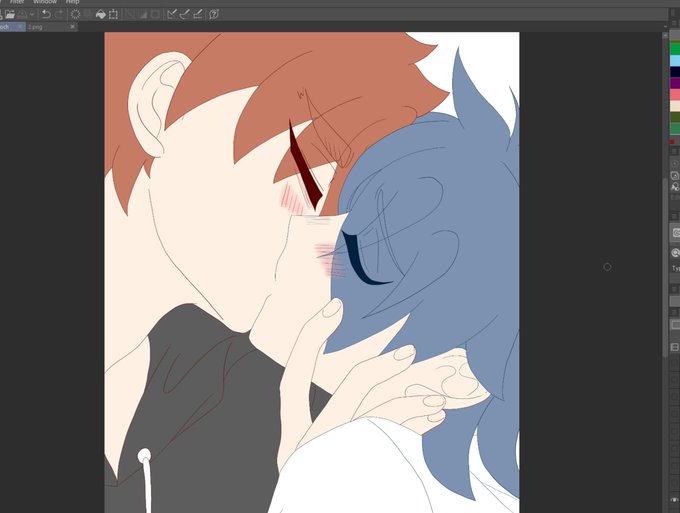Pick the teal green swatch
Image resolution: width=680 pixels, height=513 pixels.
[x=675, y=128]
